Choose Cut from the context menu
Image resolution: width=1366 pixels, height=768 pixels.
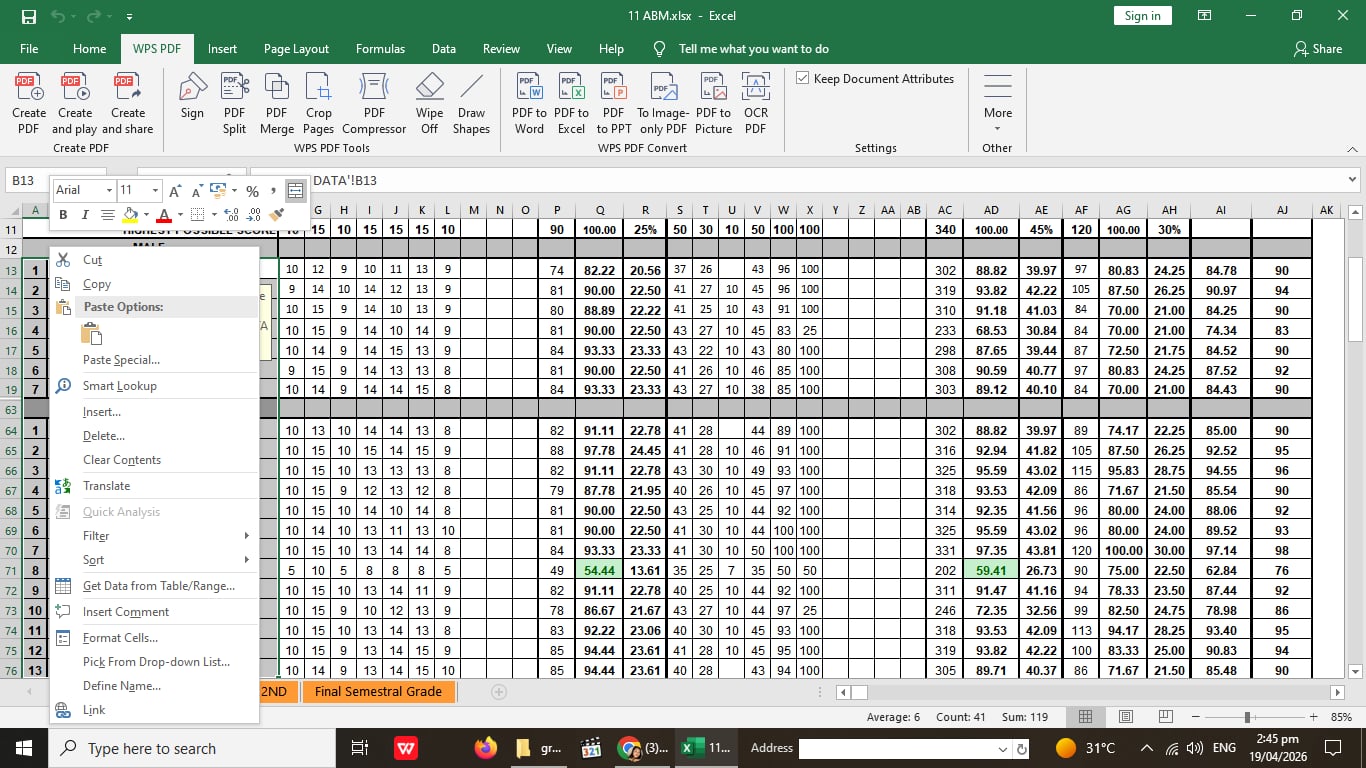(x=154, y=260)
